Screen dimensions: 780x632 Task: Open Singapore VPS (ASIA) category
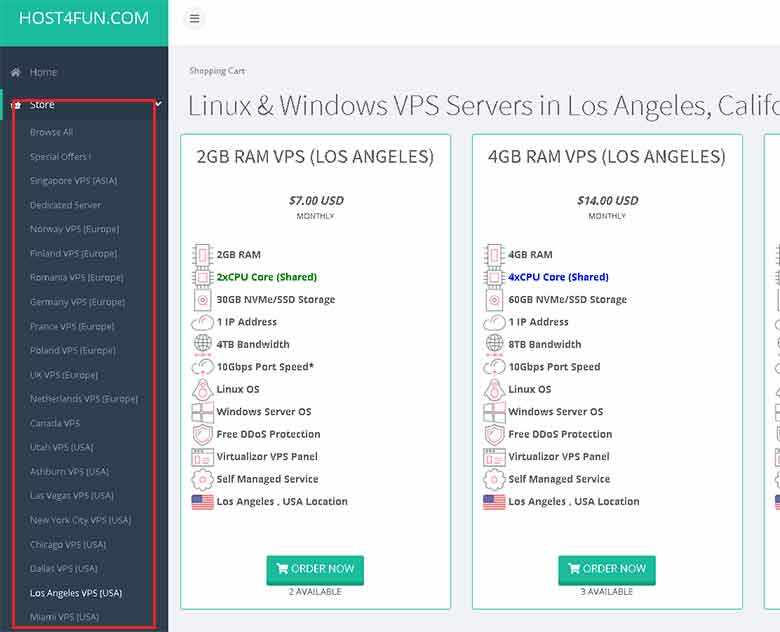coord(74,180)
